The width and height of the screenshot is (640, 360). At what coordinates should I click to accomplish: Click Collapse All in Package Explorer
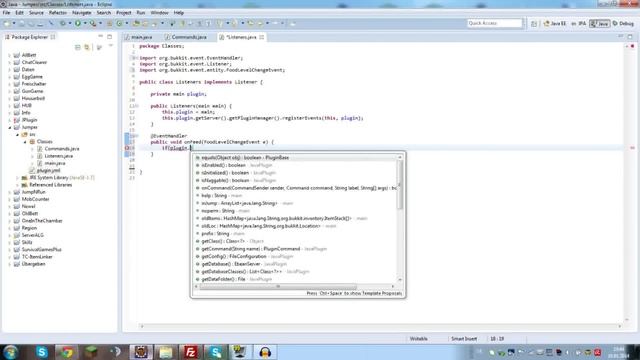pyautogui.click(x=78, y=47)
